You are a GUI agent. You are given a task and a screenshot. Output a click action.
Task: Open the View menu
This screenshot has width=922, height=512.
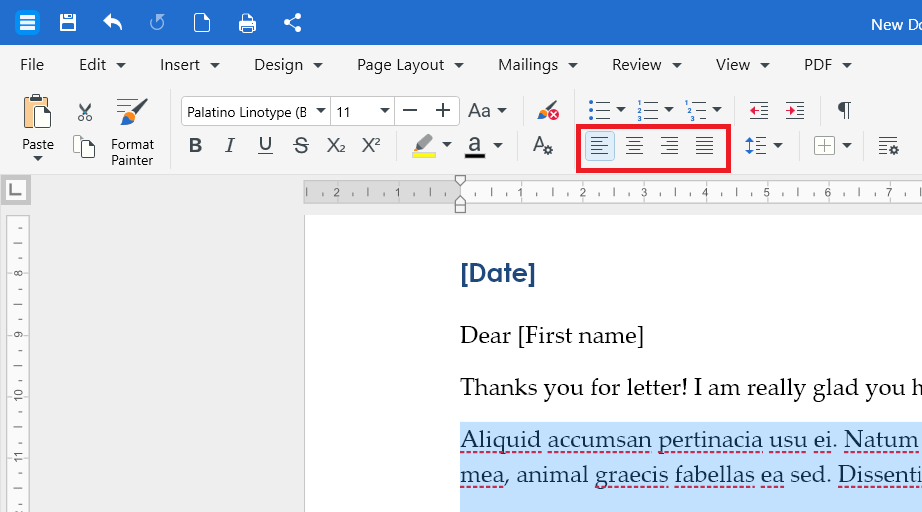point(742,65)
